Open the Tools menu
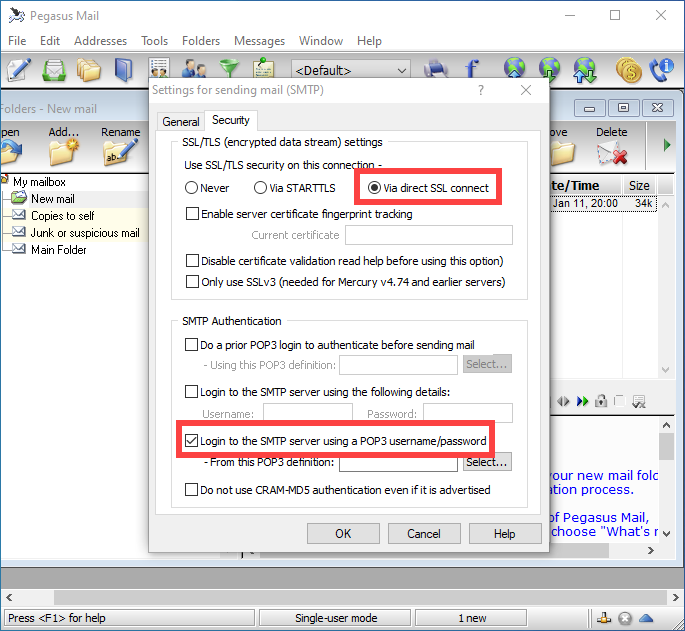Image resolution: width=685 pixels, height=631 pixels. [x=154, y=41]
